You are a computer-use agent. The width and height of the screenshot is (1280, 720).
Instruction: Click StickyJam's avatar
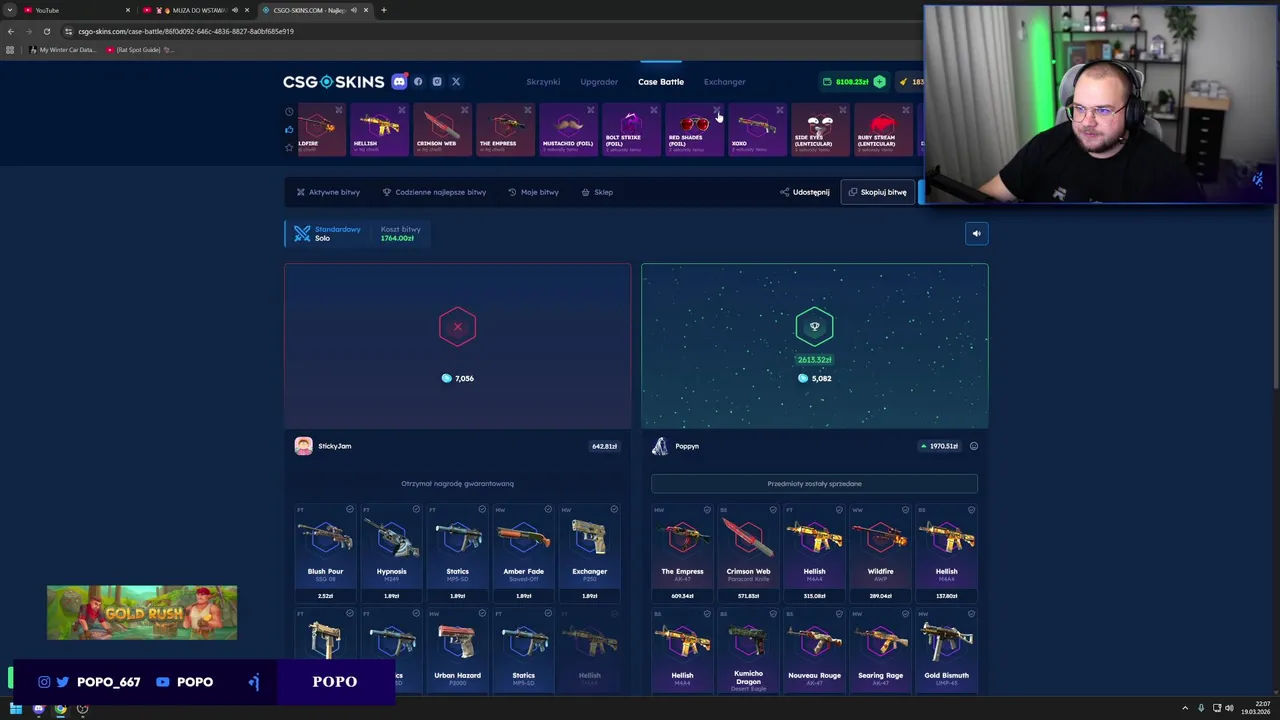click(303, 446)
